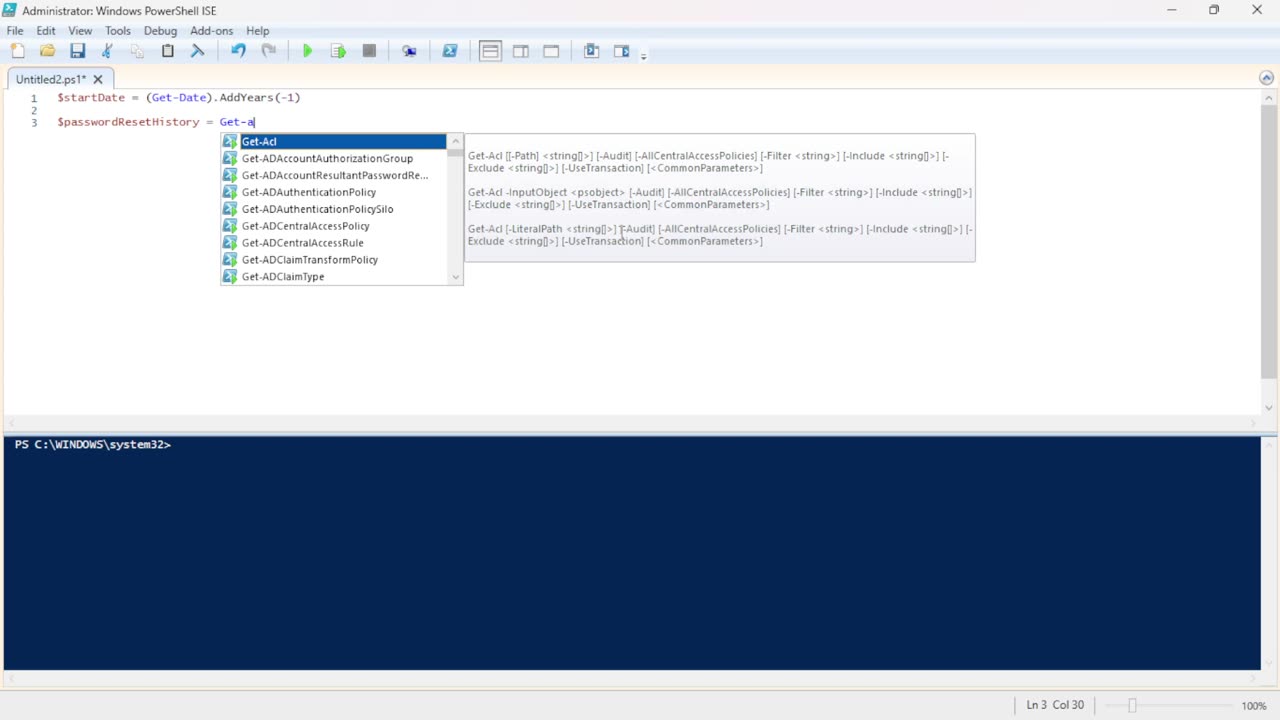This screenshot has height=720, width=1280.
Task: Open the File menu
Action: click(15, 31)
